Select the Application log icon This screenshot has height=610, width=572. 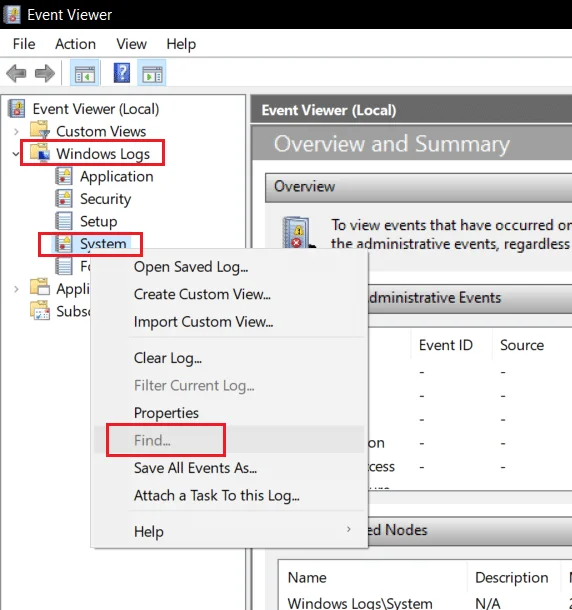click(x=63, y=176)
